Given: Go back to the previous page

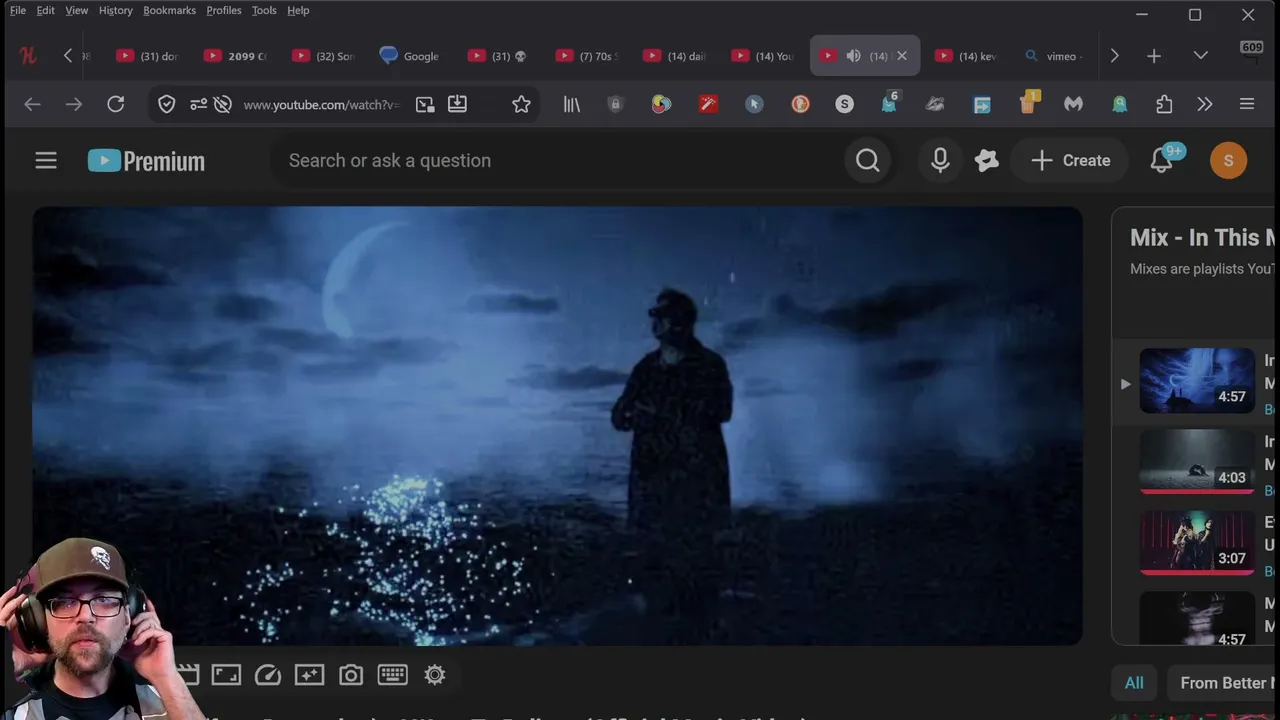Looking at the screenshot, I should 32,104.
